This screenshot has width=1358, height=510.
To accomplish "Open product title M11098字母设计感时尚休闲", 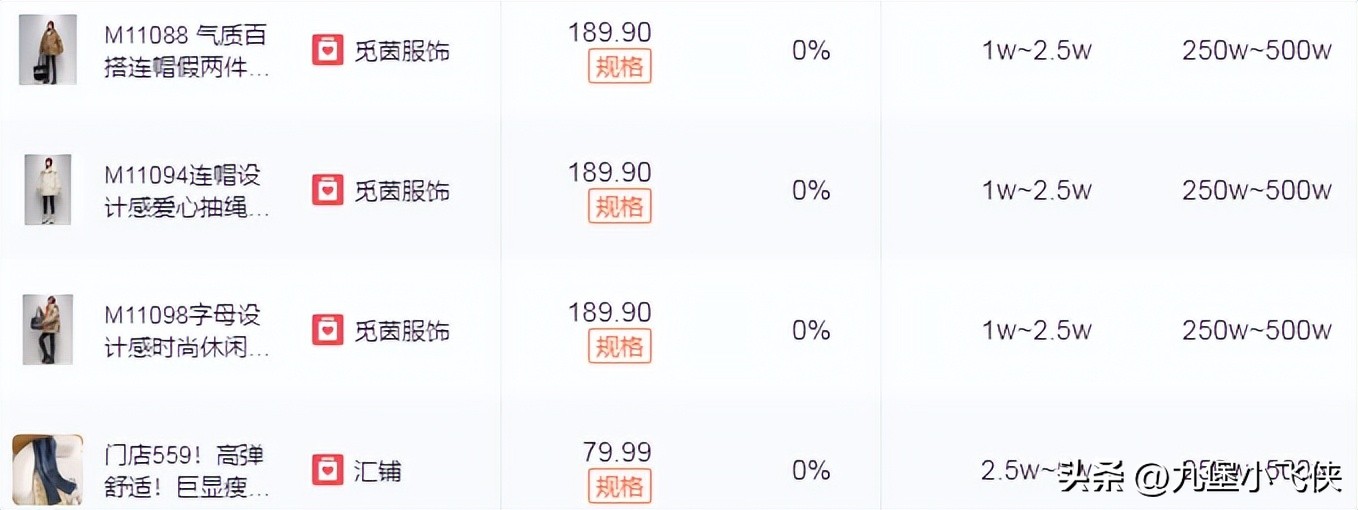I will [x=187, y=332].
